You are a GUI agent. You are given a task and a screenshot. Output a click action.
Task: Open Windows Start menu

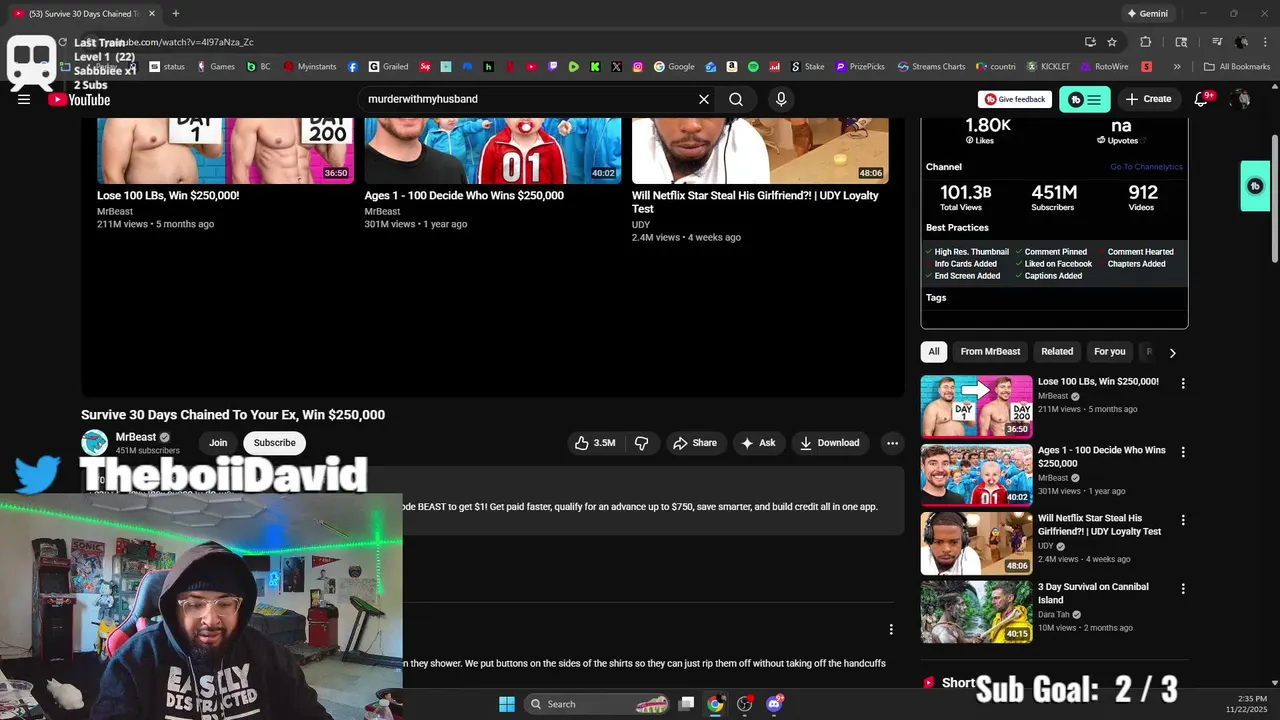[x=507, y=704]
